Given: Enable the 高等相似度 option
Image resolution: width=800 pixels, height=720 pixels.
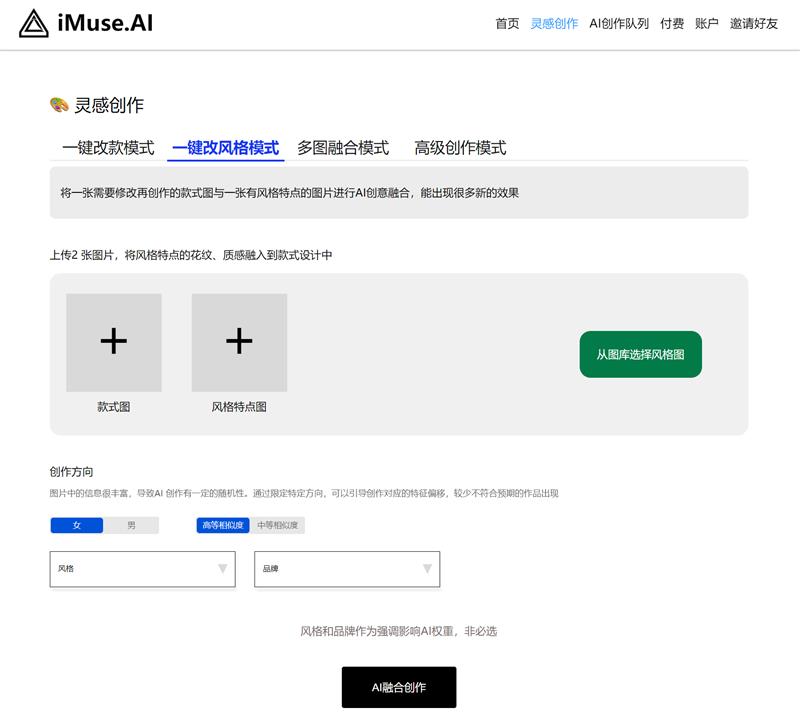Looking at the screenshot, I should click(x=222, y=524).
